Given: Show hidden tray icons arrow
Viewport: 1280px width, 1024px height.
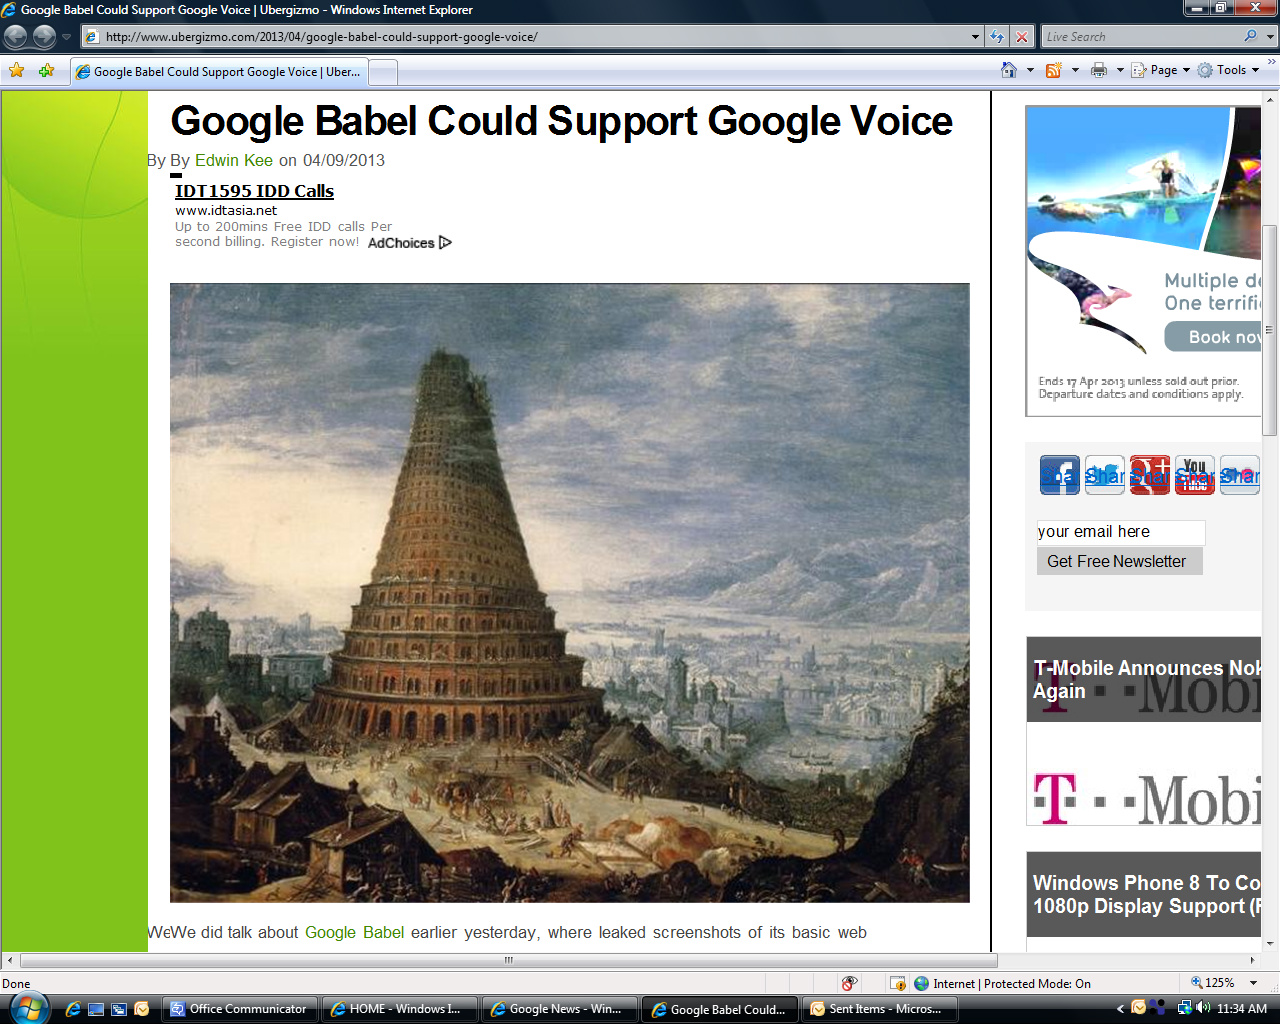Looking at the screenshot, I should coord(1120,1009).
